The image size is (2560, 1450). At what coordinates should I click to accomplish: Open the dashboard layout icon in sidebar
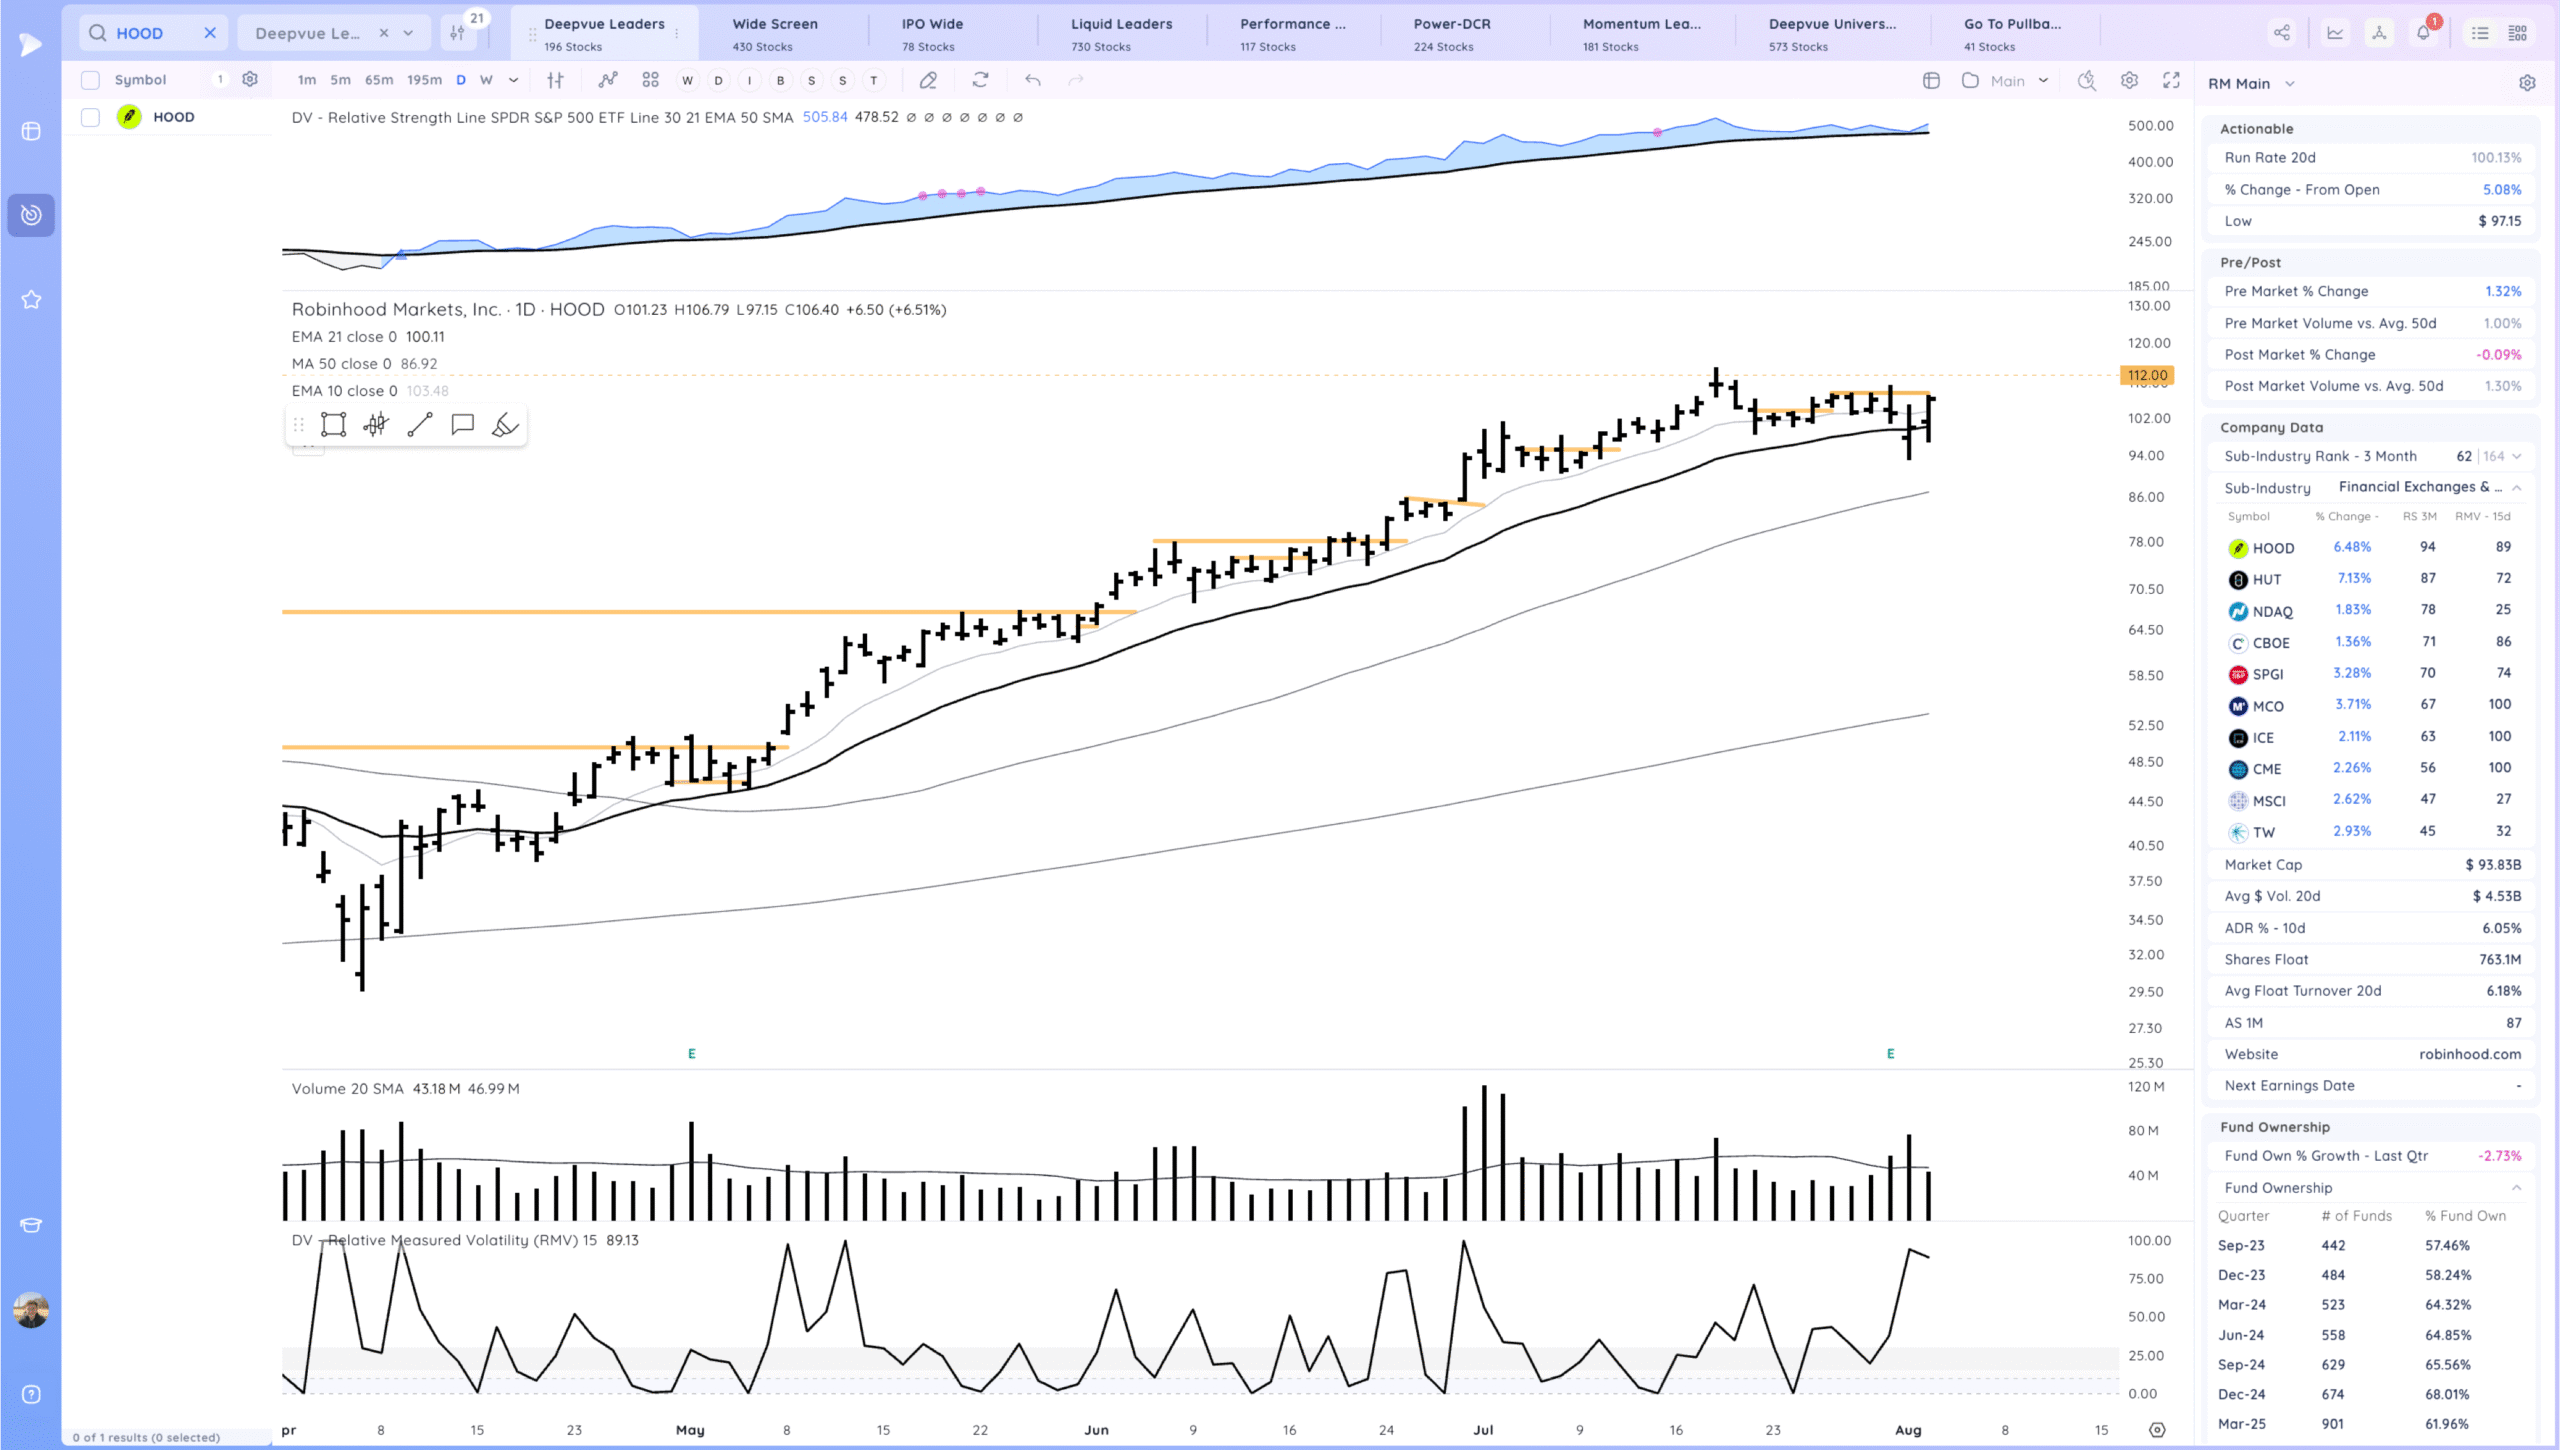(31, 131)
